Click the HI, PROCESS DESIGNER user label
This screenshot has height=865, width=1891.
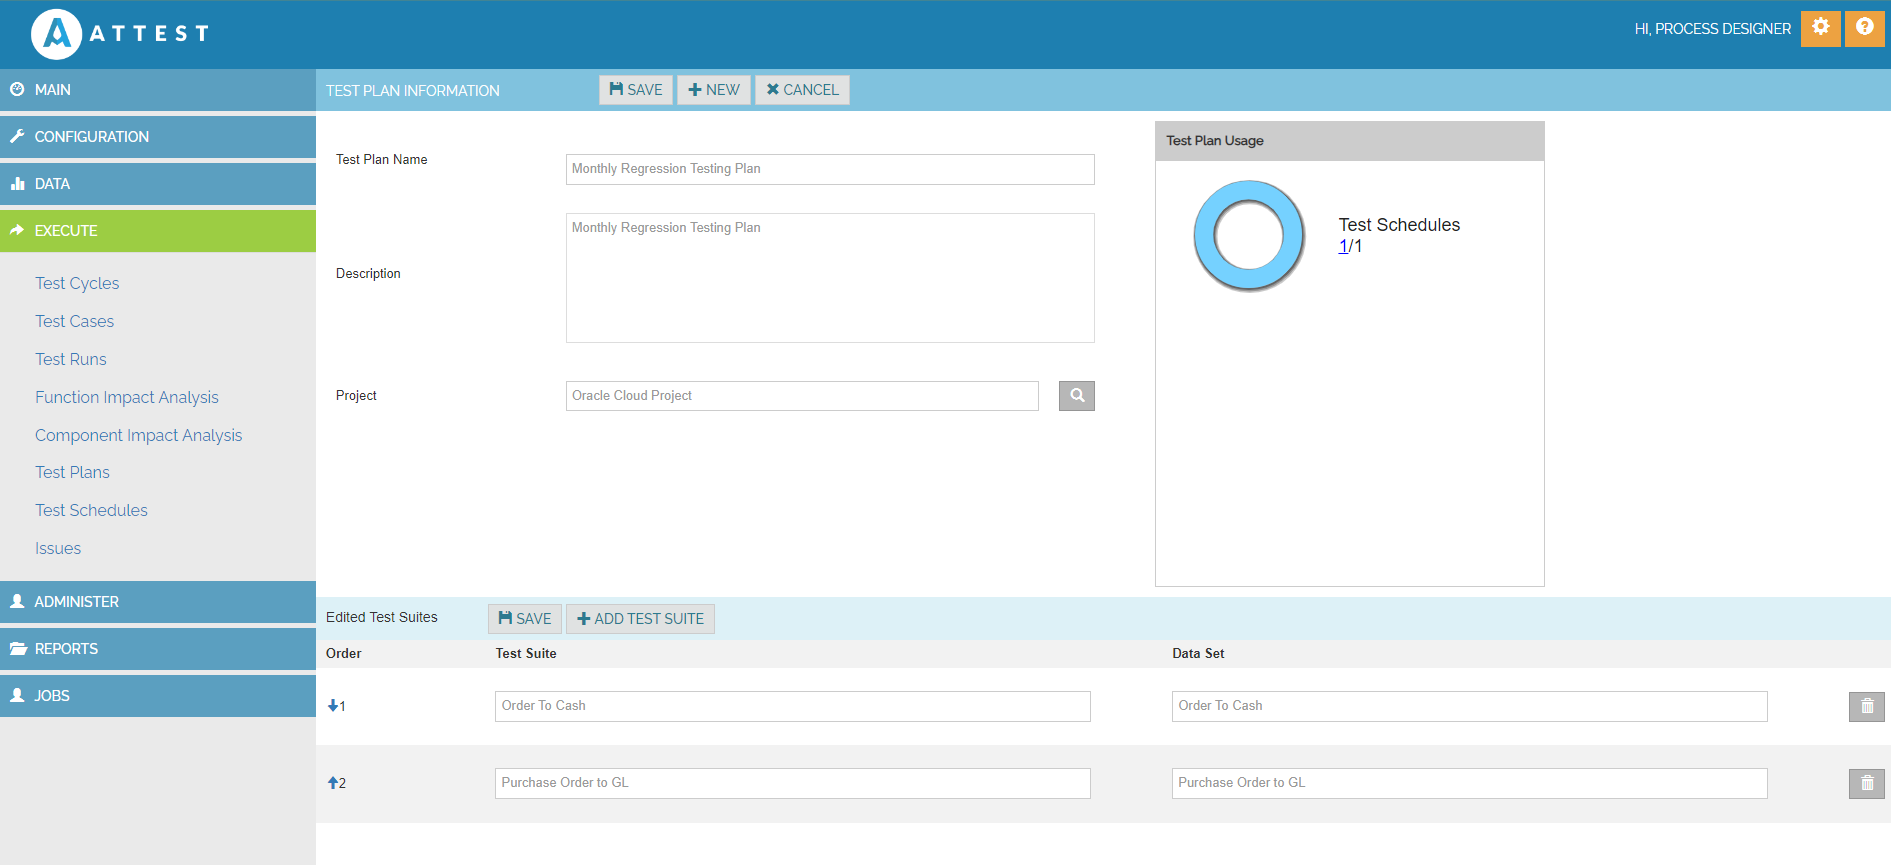[1713, 29]
